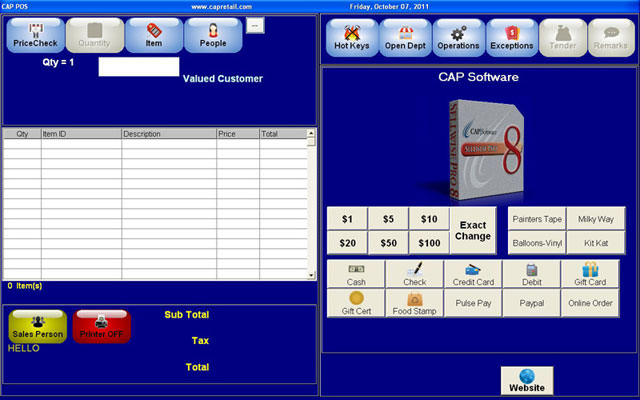Click the PriceCheck icon button
The height and width of the screenshot is (400, 640).
pyautogui.click(x=35, y=35)
